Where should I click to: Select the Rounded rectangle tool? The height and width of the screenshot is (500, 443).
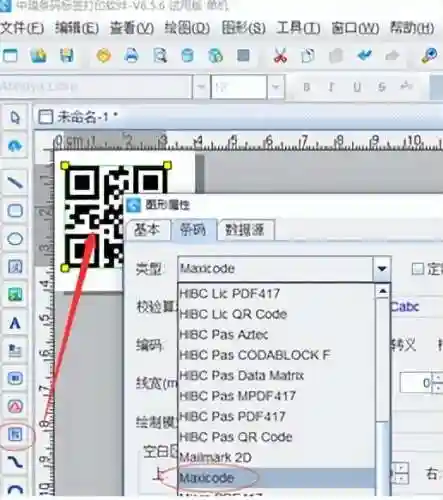click(x=15, y=211)
